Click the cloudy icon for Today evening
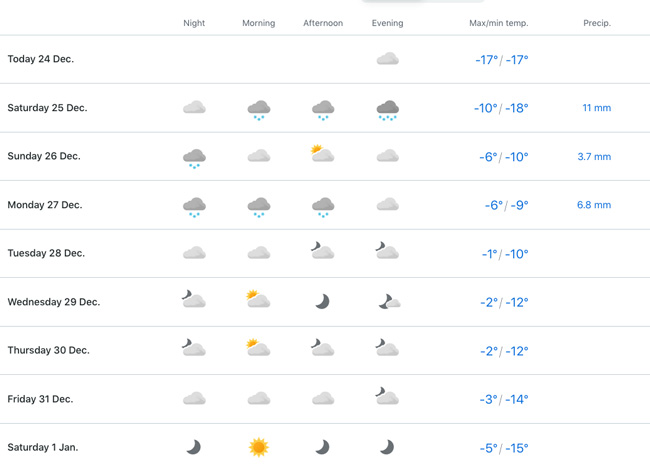The image size is (650, 471). click(x=388, y=59)
